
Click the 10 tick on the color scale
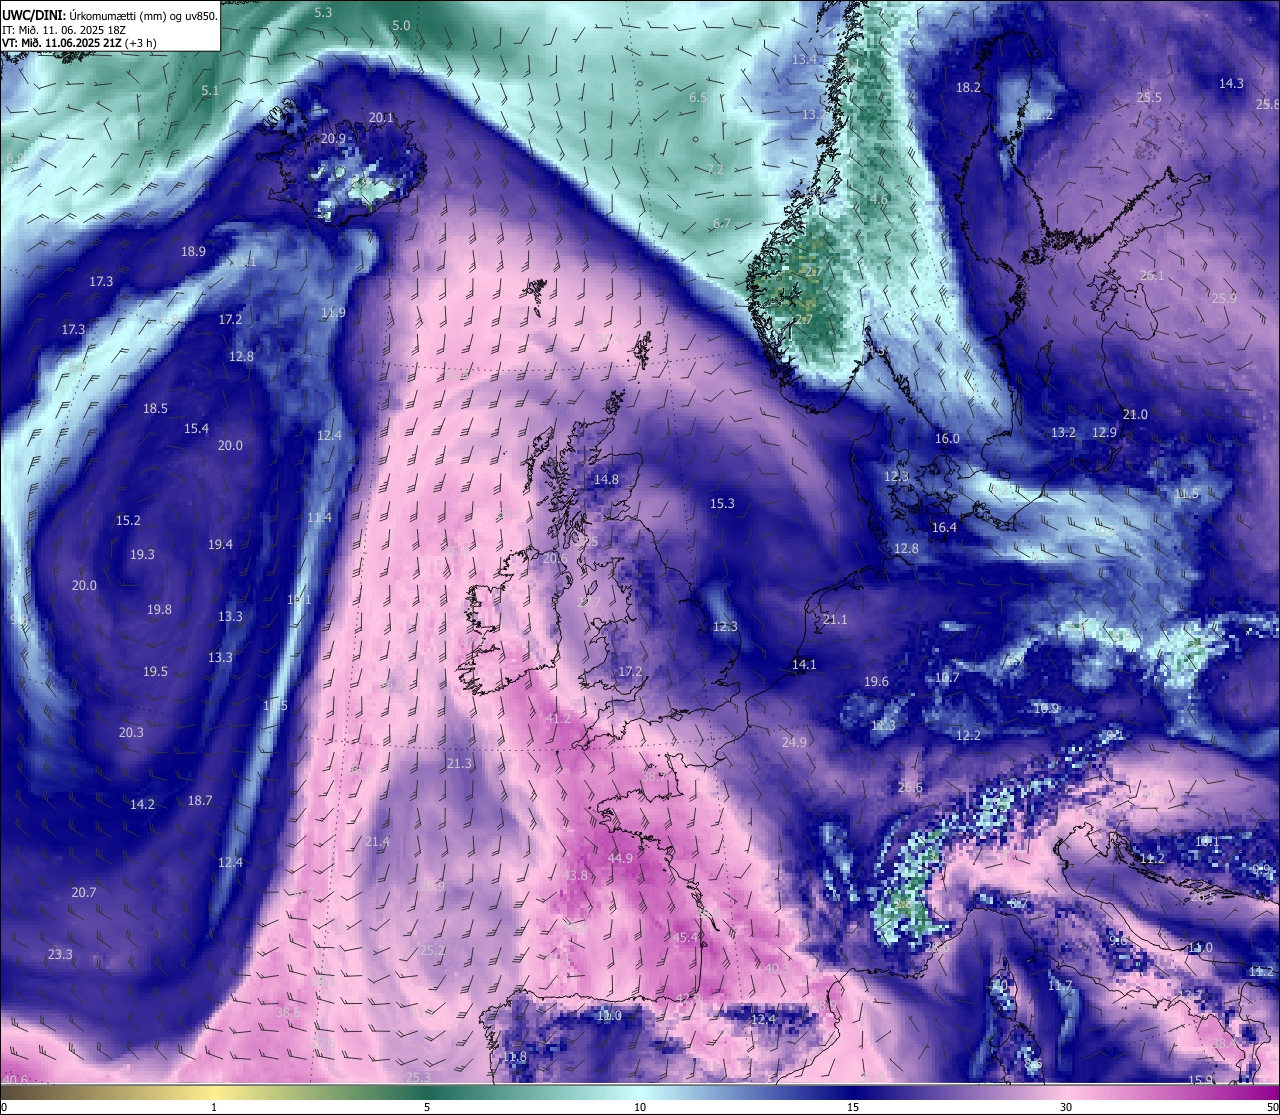pos(640,1107)
